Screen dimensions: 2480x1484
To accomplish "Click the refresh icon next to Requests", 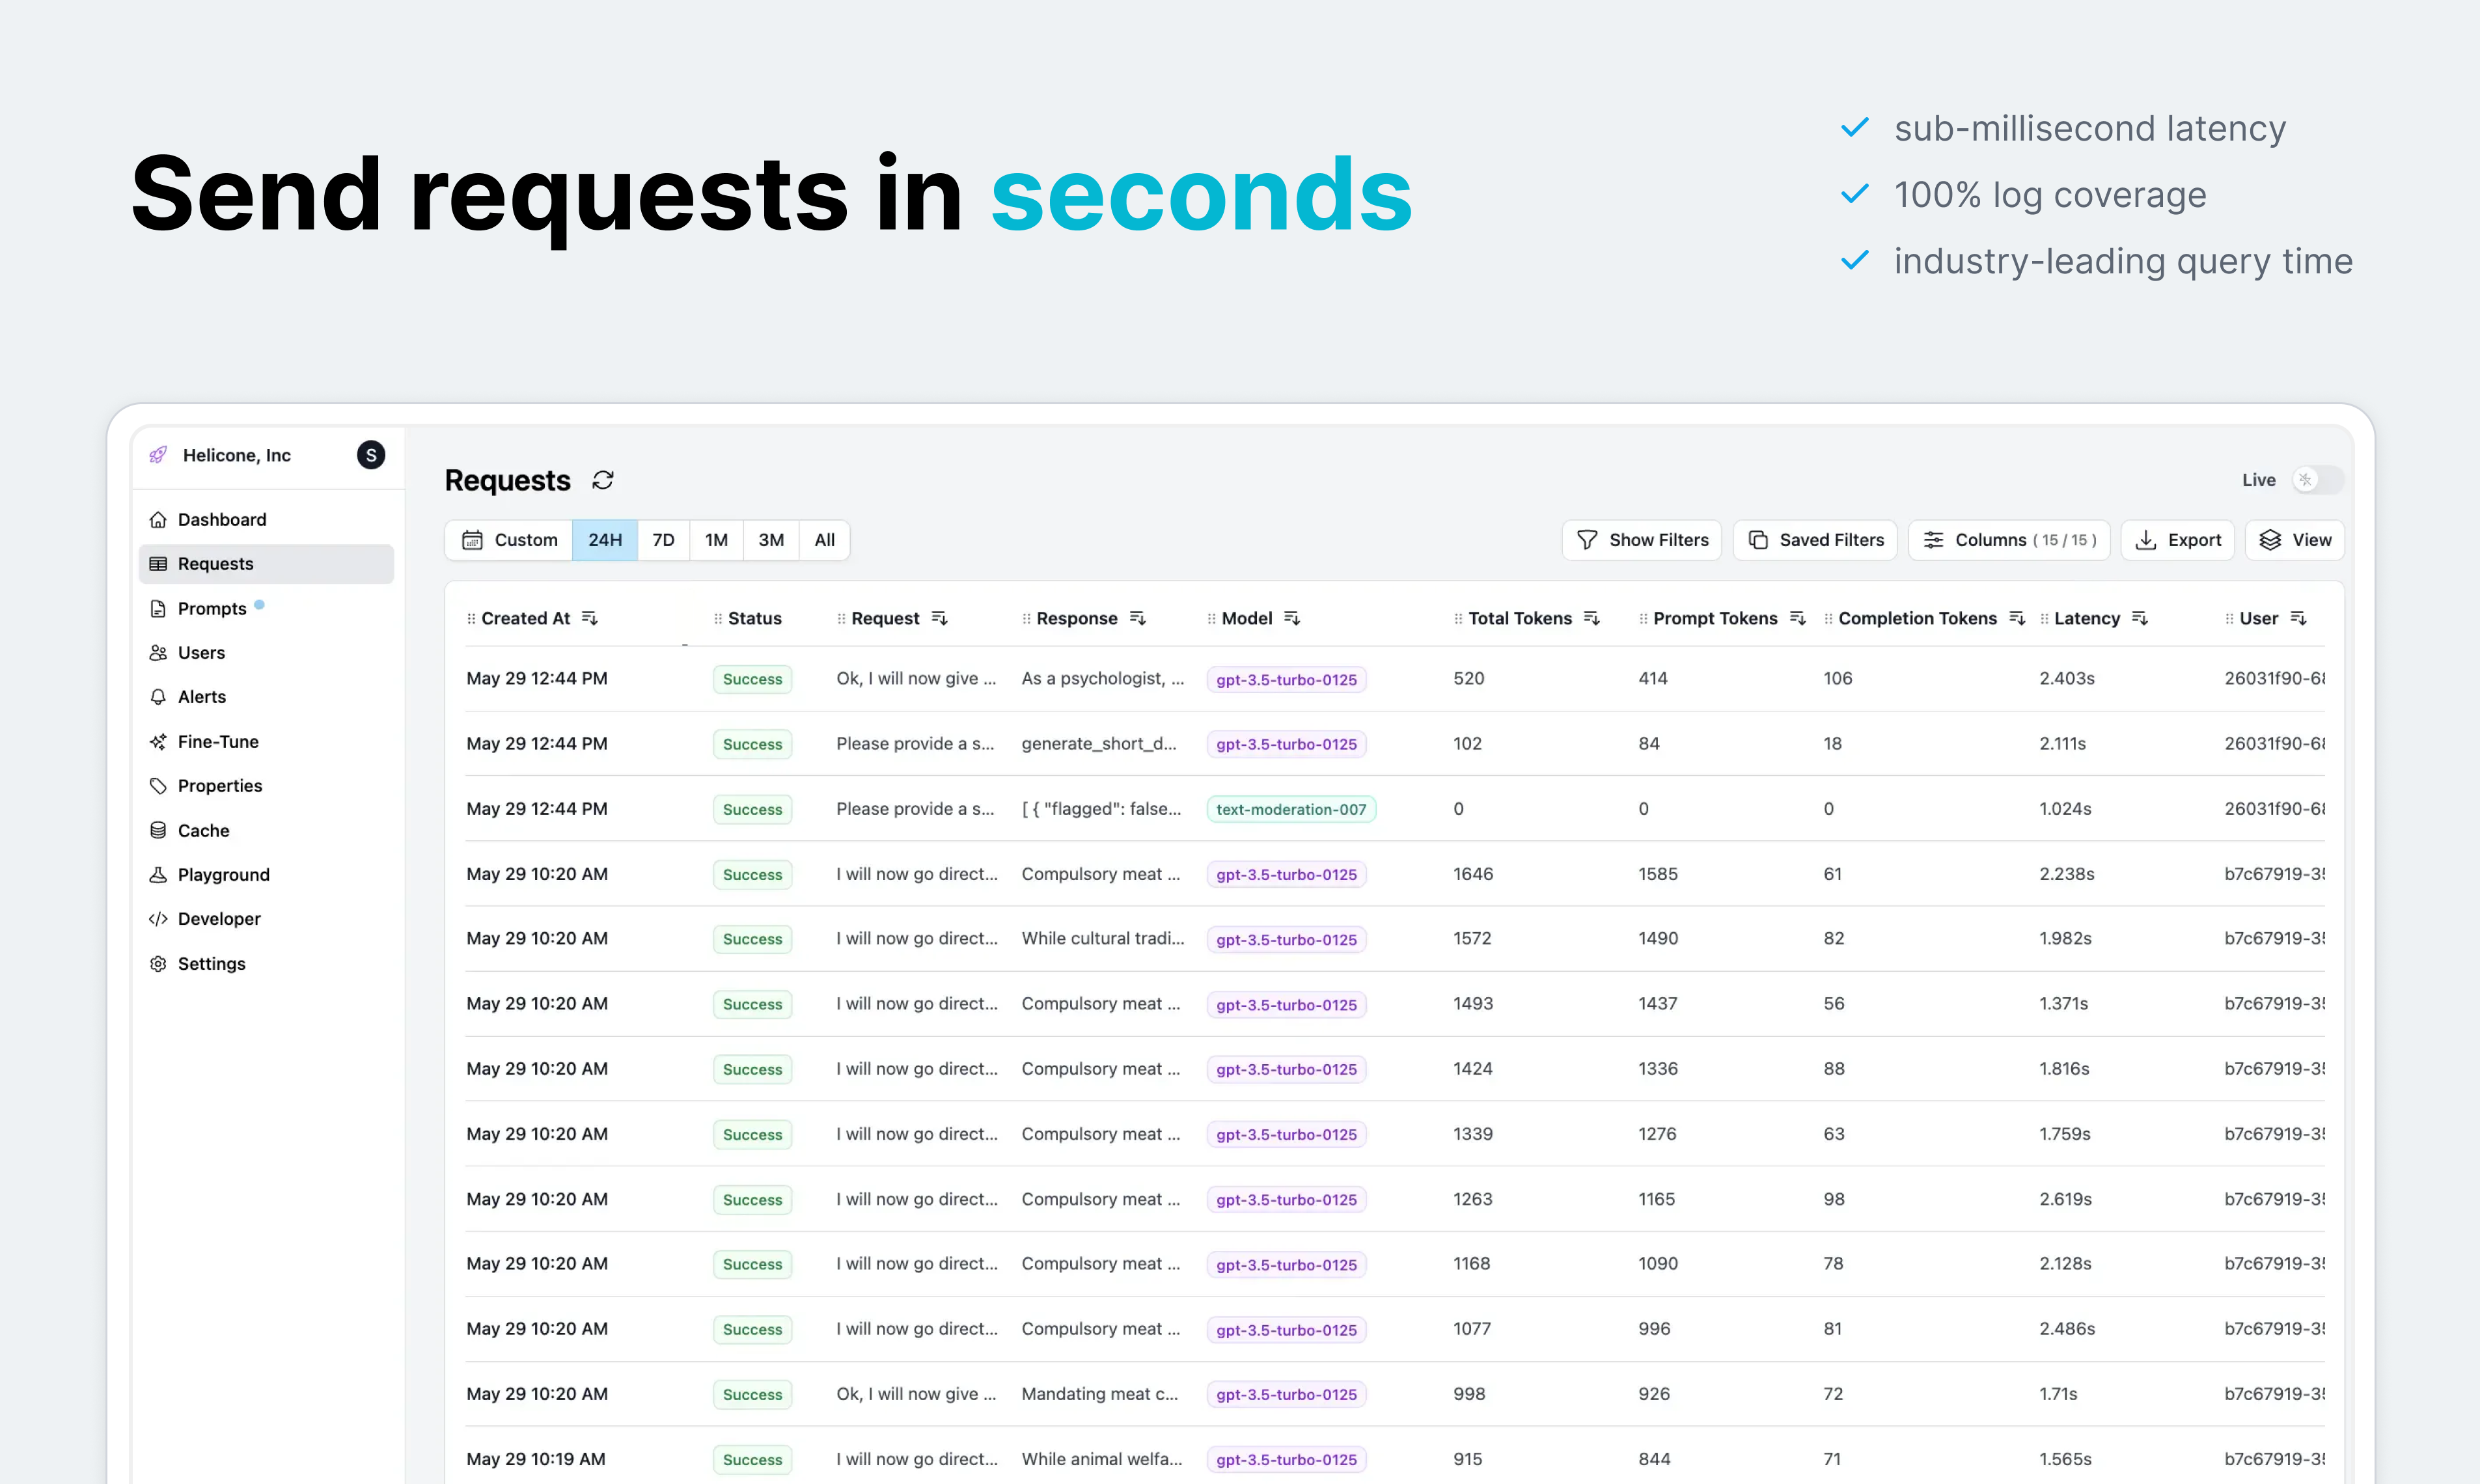I will 602,480.
